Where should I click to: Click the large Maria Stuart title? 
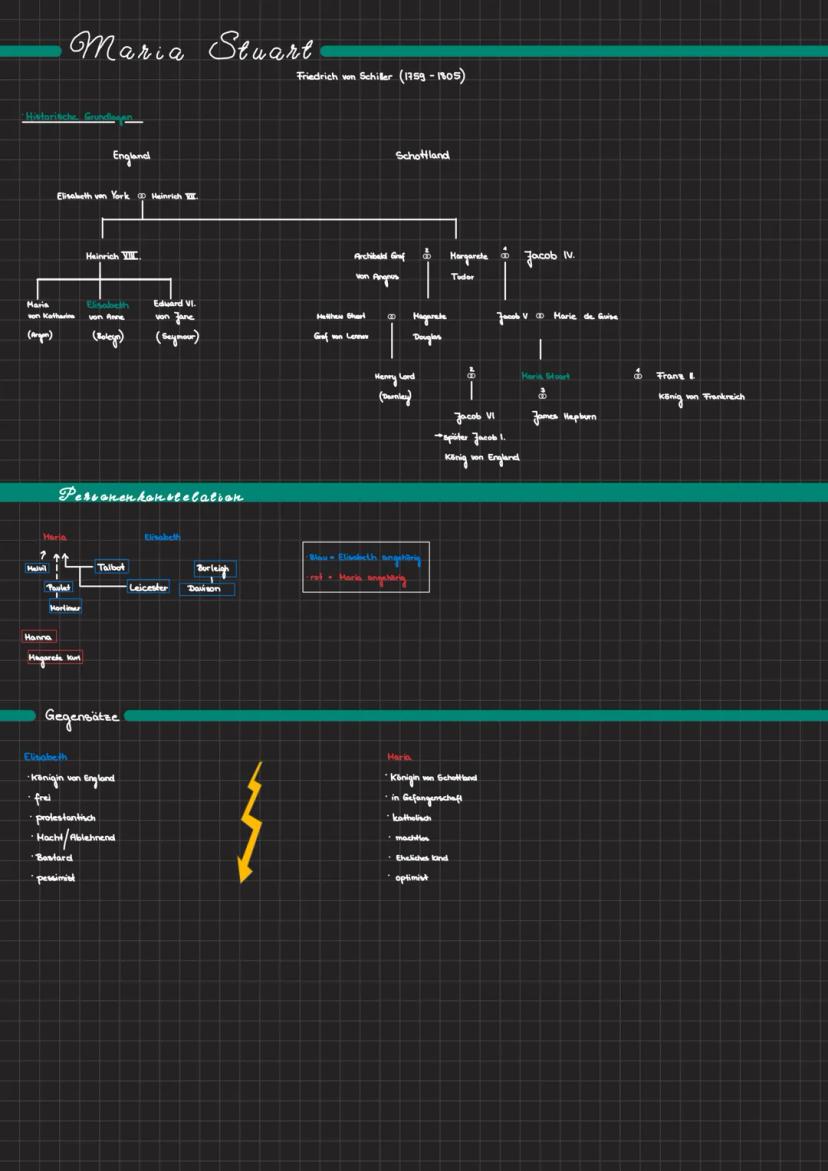tap(190, 49)
